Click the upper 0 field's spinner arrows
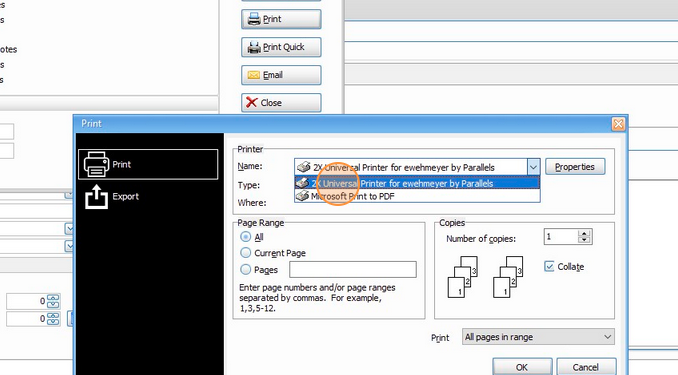The width and height of the screenshot is (678, 375). click(x=53, y=301)
